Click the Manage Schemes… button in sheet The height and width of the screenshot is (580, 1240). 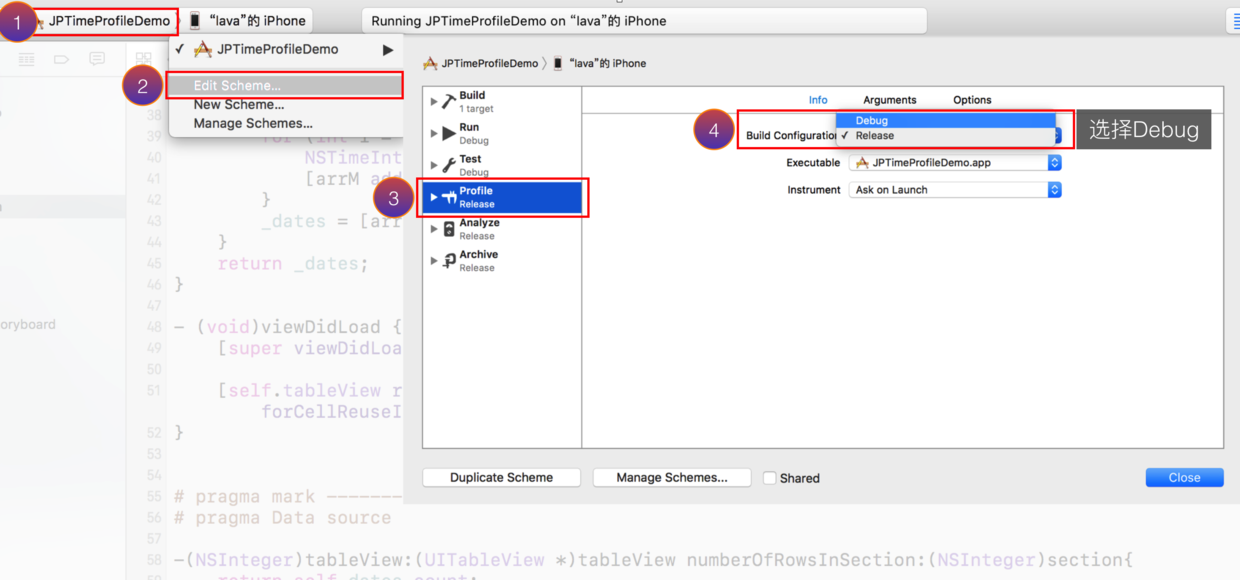672,478
